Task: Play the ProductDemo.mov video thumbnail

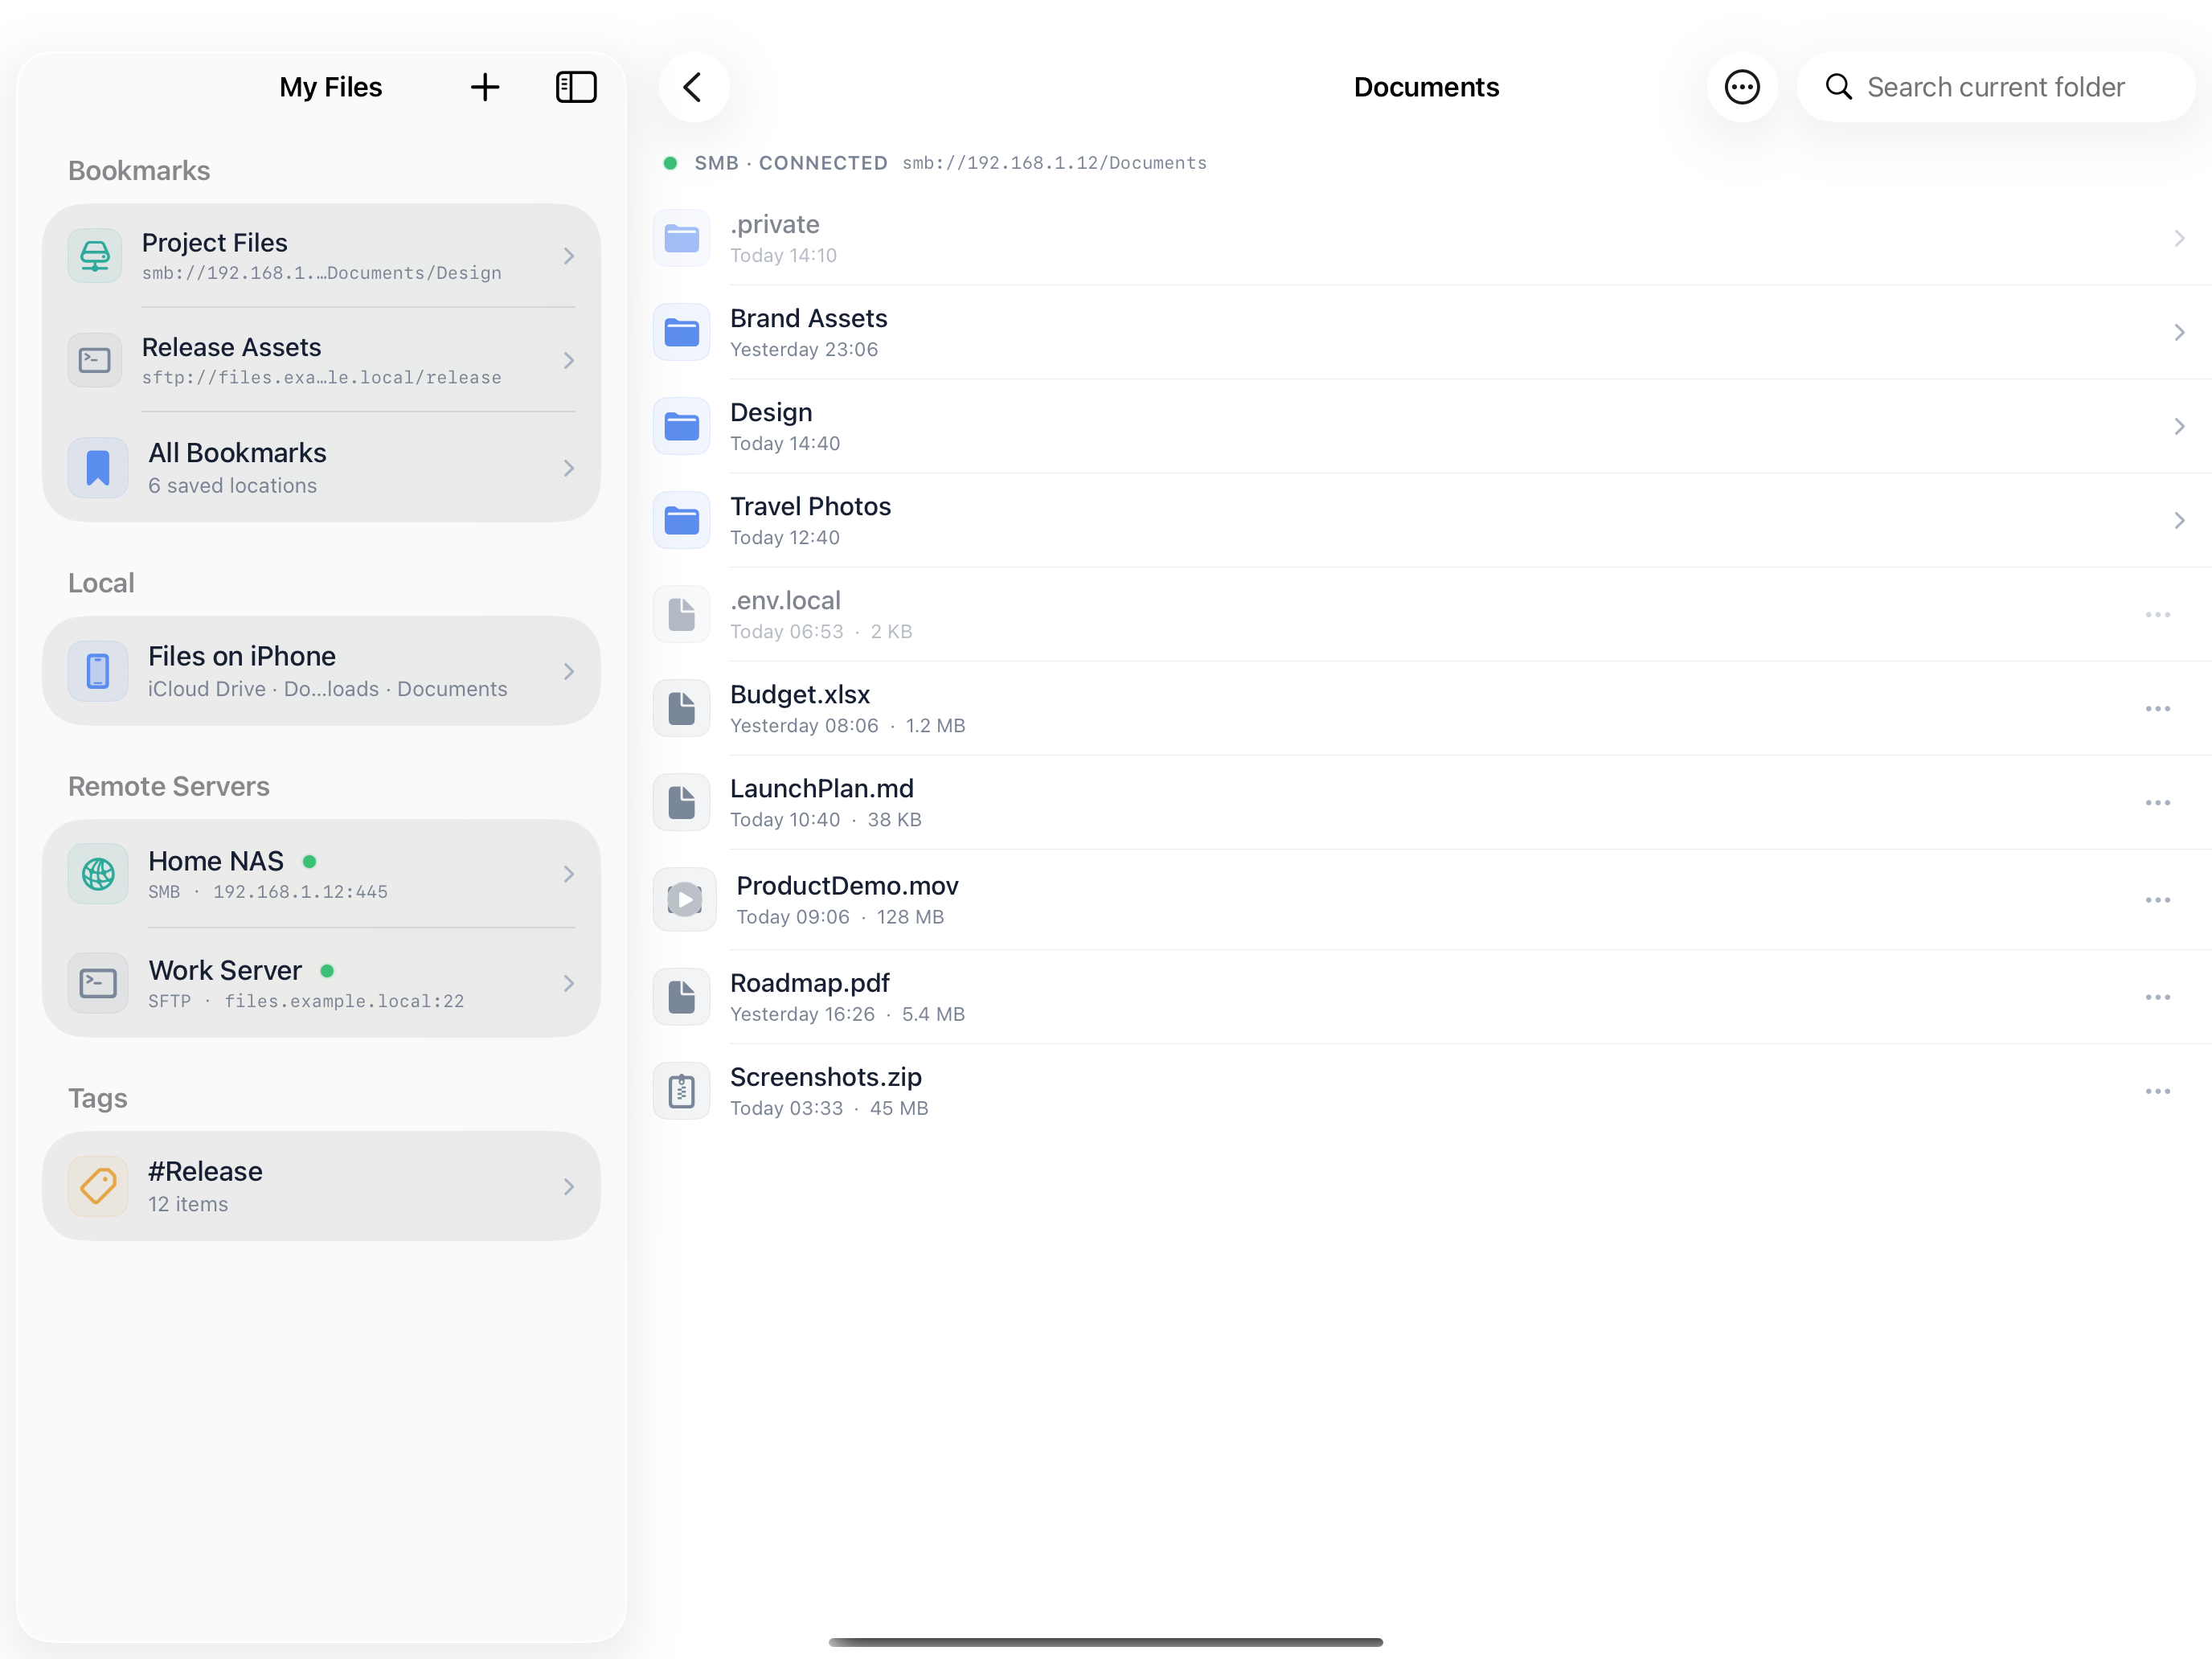Action: 684,899
